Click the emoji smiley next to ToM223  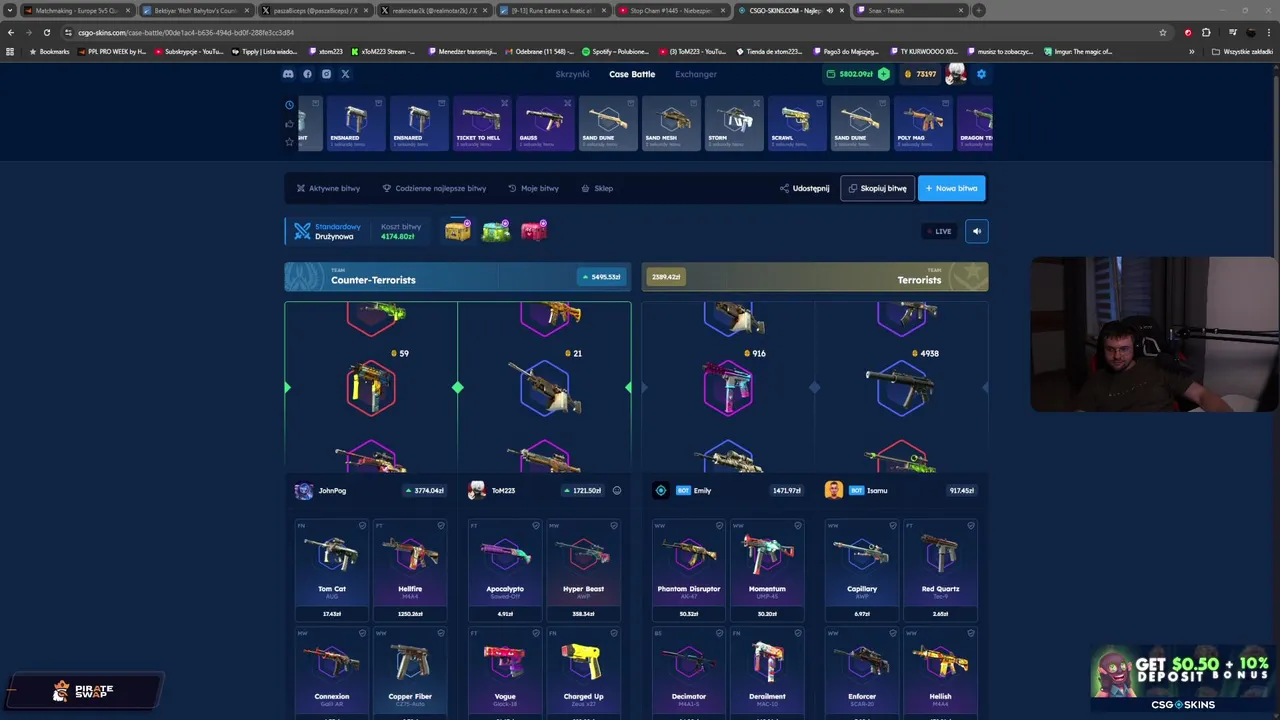[x=617, y=490]
